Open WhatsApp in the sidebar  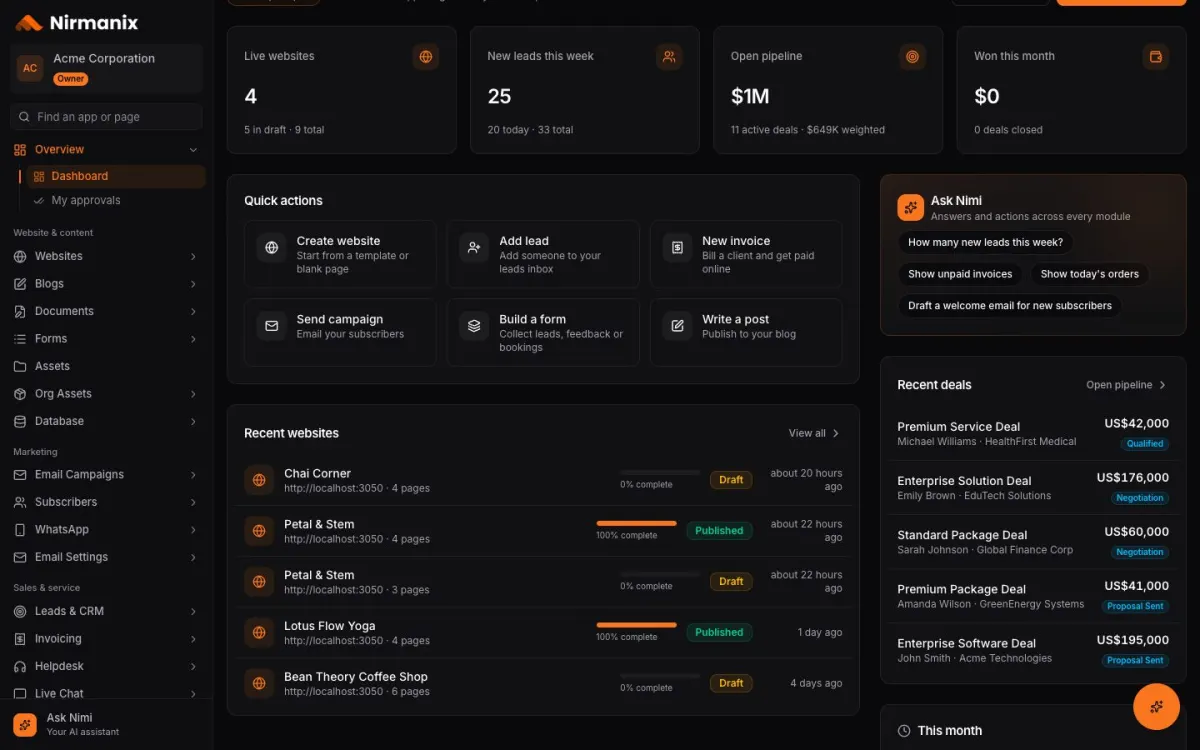click(106, 530)
